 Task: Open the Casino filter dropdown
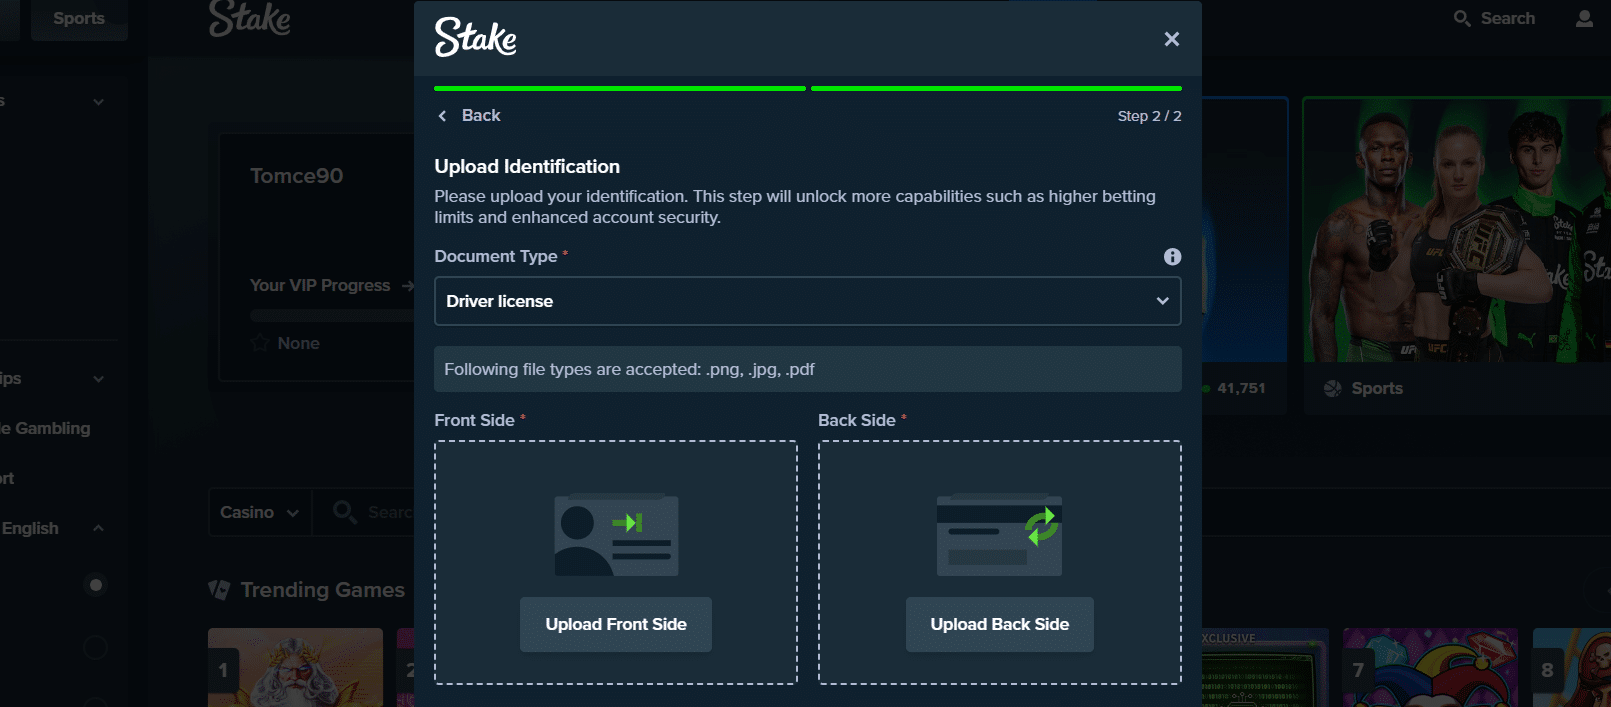click(259, 513)
